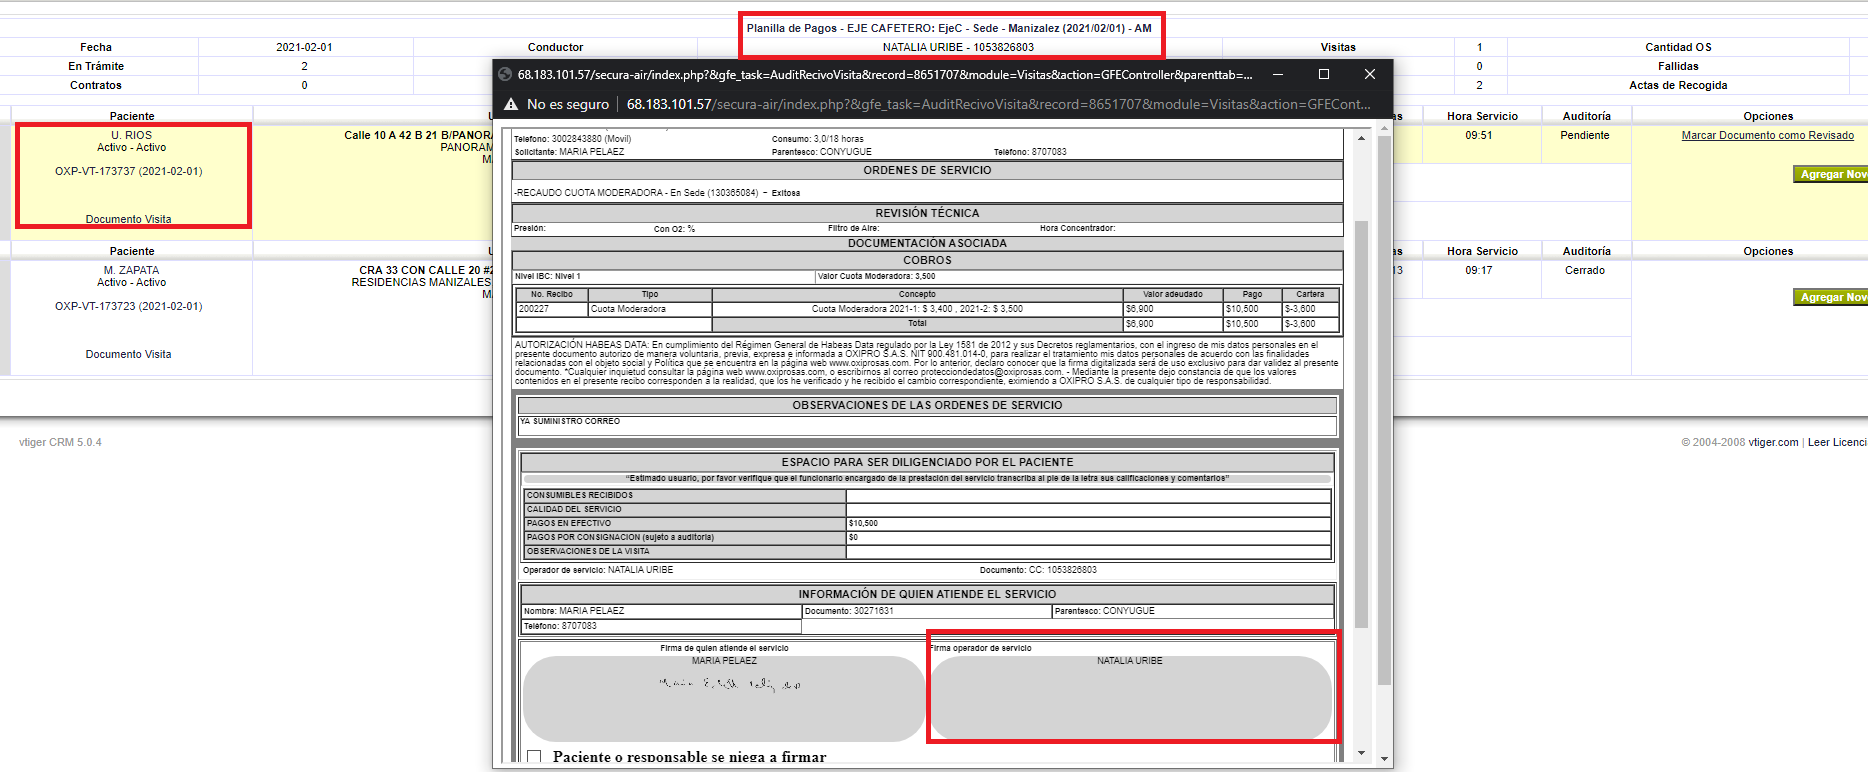Click the 'Planilla de Pagos - EJE CAFETERO' title

coord(949,28)
